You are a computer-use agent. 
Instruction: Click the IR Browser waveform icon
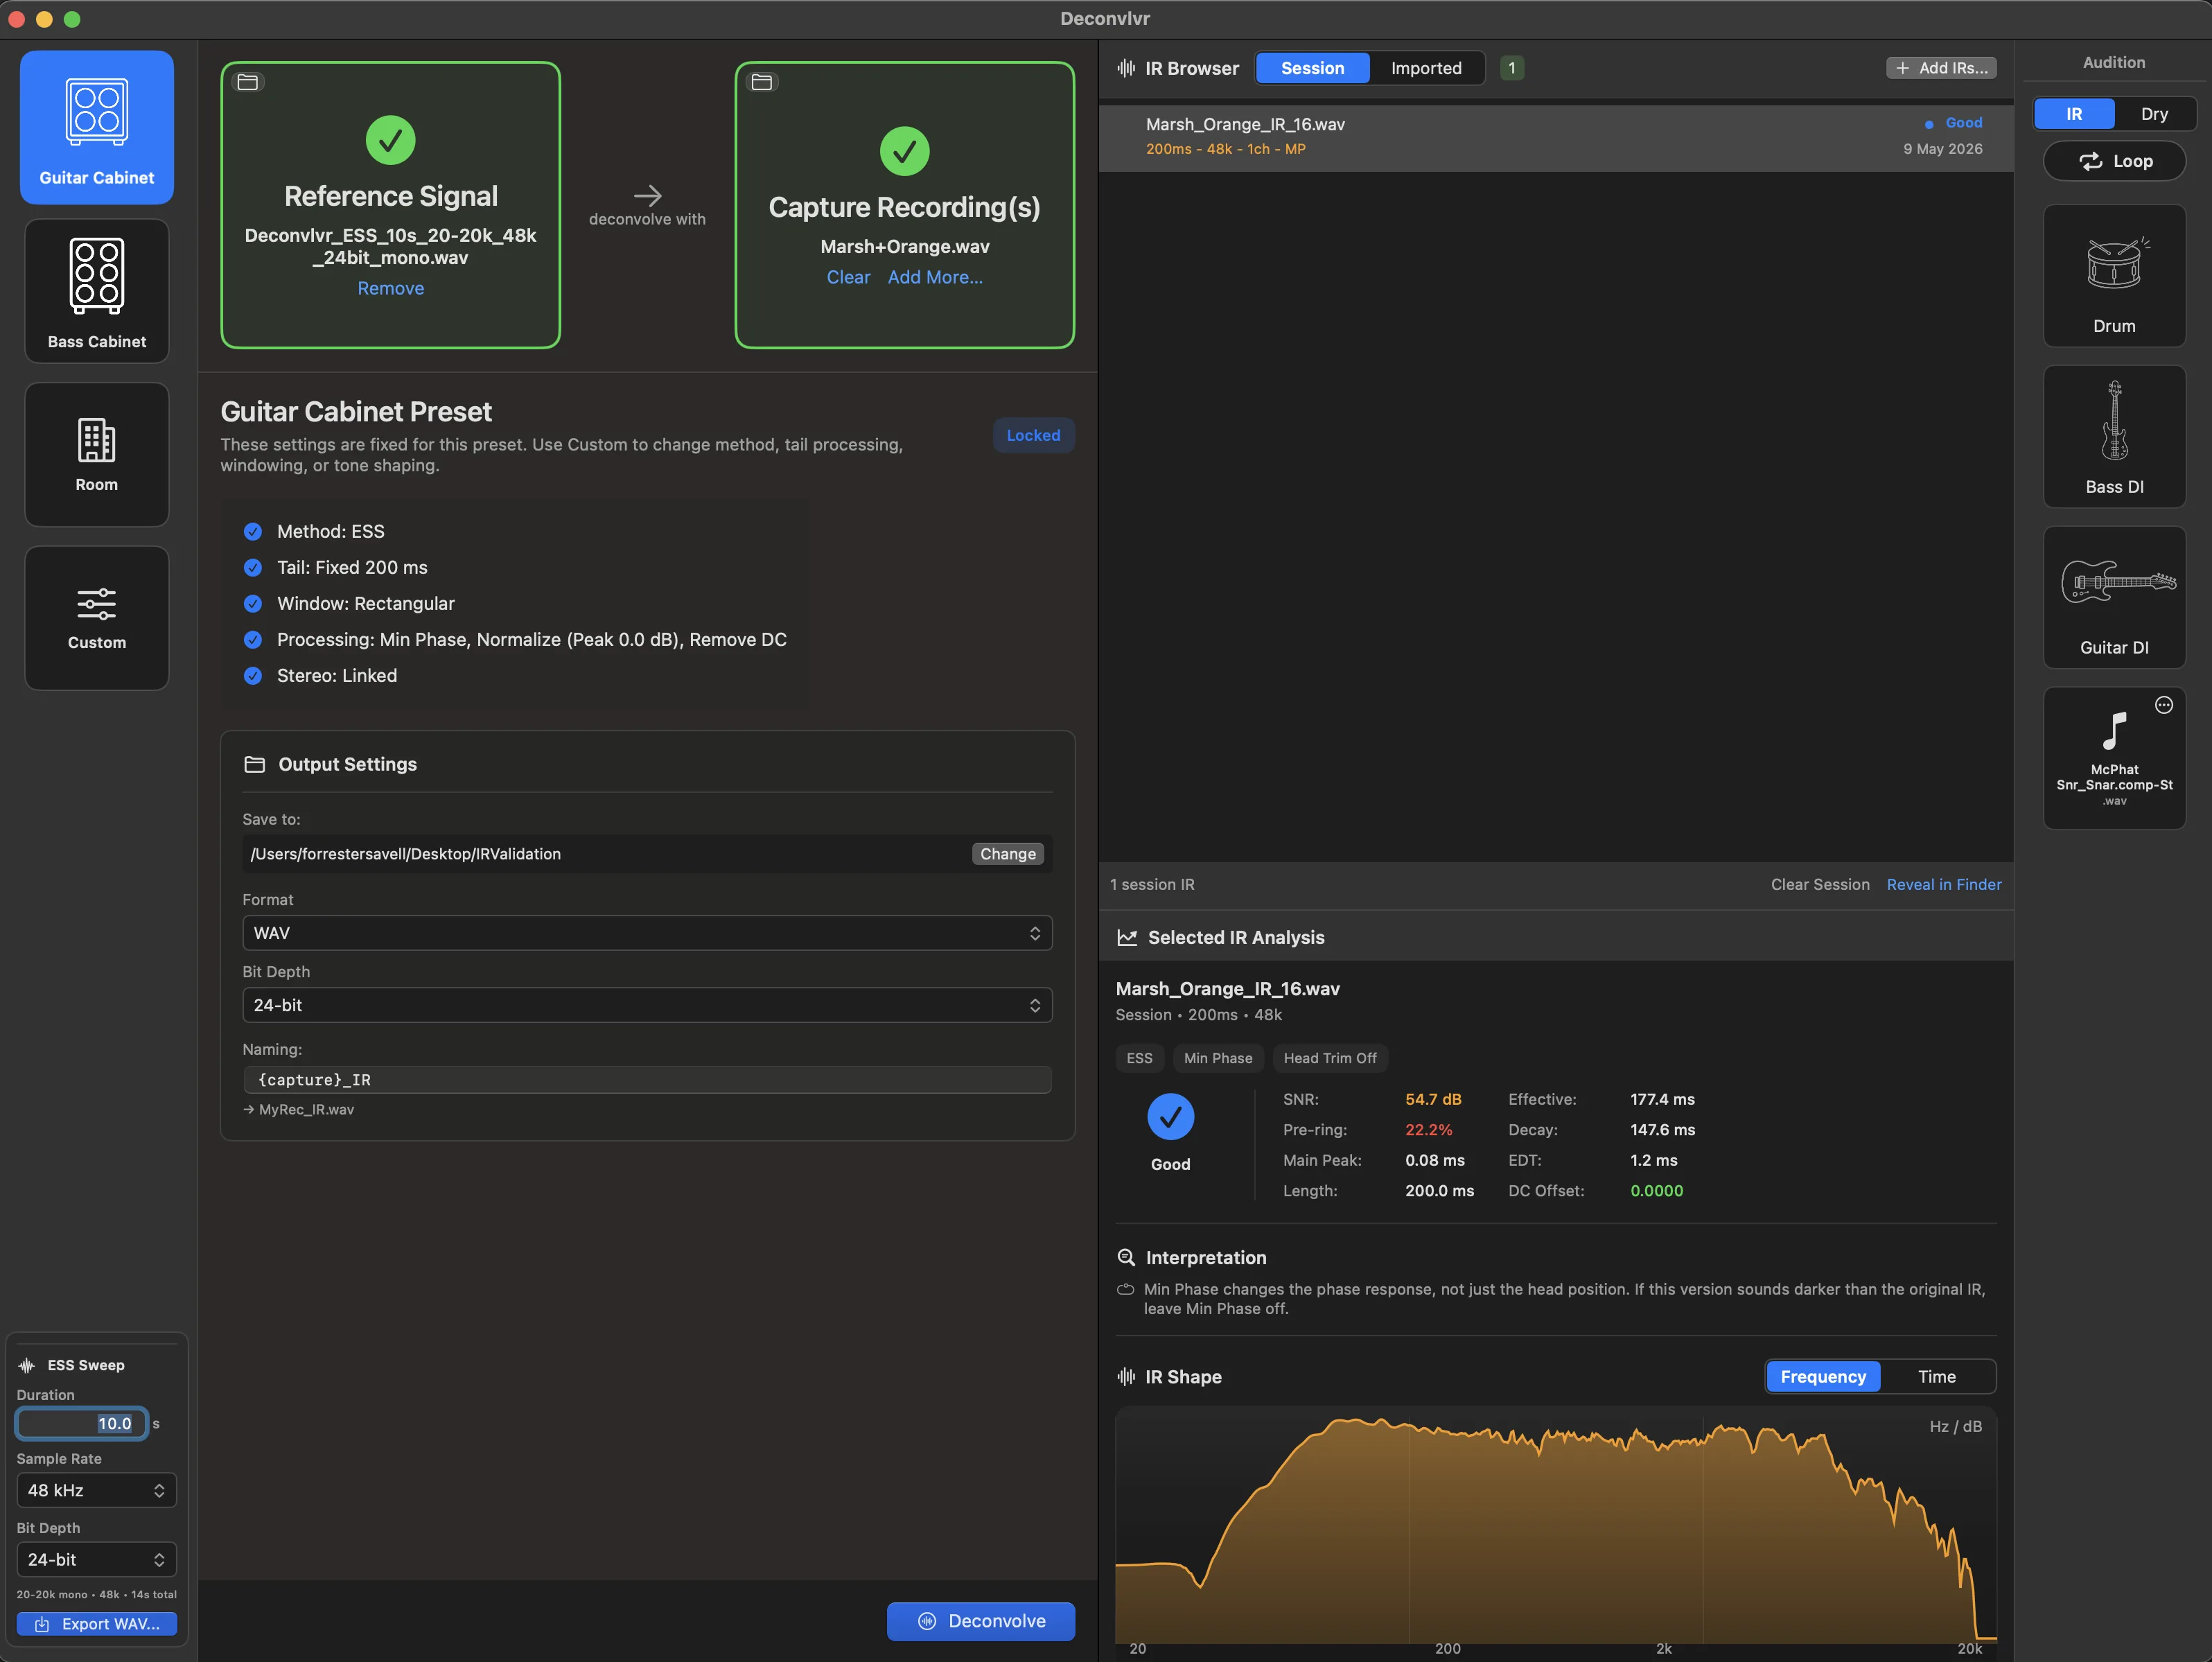click(x=1127, y=68)
